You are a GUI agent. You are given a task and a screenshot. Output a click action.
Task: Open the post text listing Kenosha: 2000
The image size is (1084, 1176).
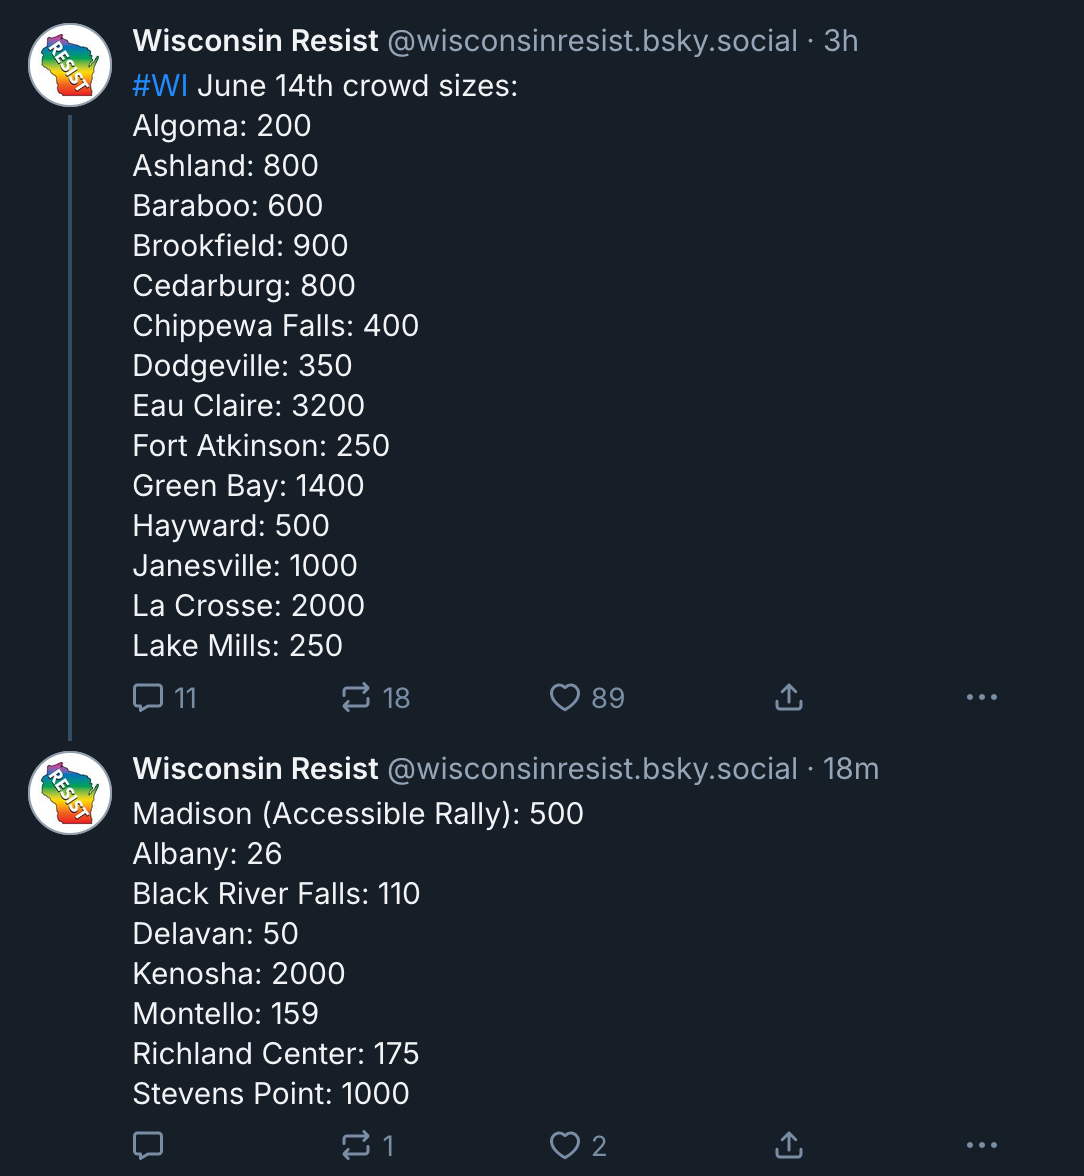coord(239,973)
